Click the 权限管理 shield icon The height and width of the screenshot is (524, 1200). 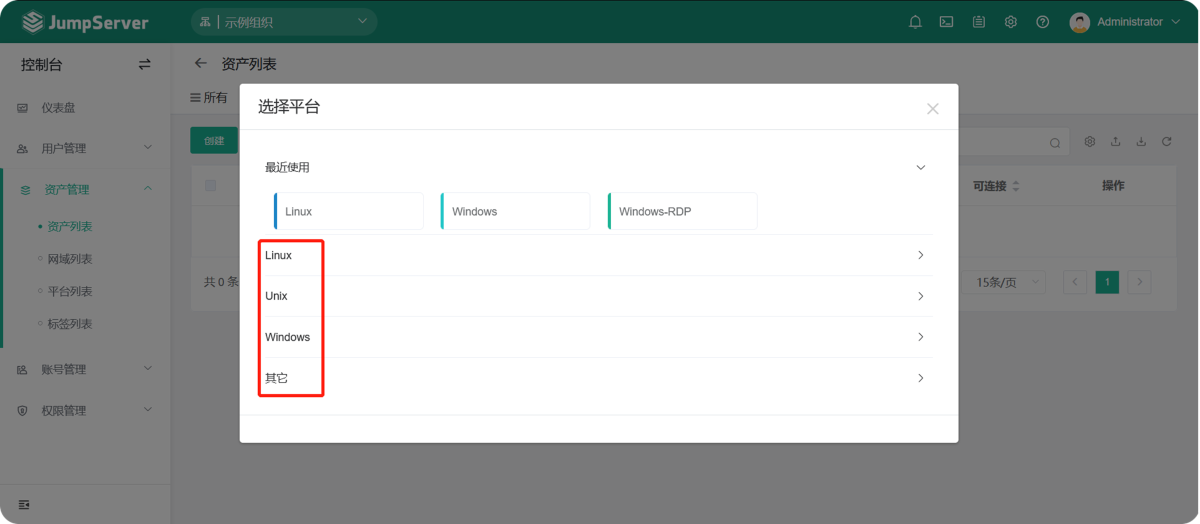(x=23, y=411)
